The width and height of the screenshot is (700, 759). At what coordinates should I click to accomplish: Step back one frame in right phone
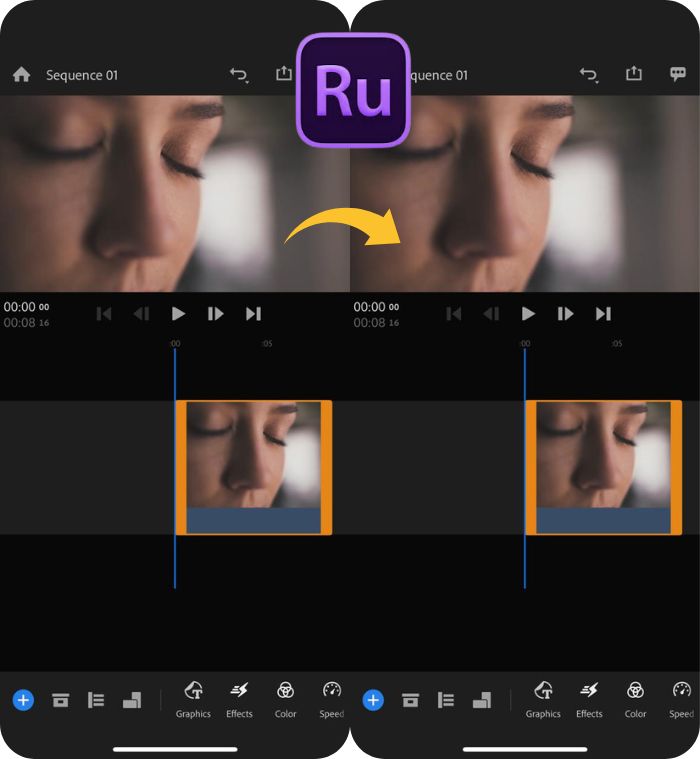click(x=491, y=314)
